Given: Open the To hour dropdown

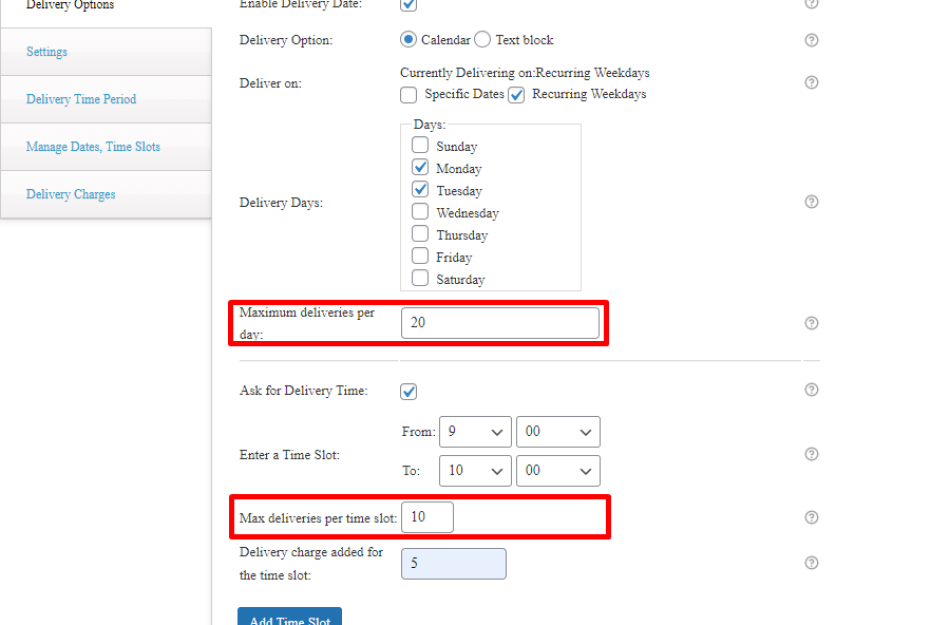Looking at the screenshot, I should [475, 470].
